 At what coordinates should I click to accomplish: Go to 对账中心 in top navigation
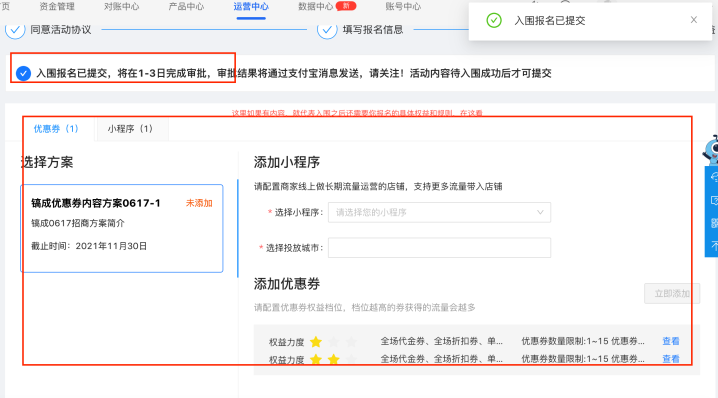pos(122,6)
